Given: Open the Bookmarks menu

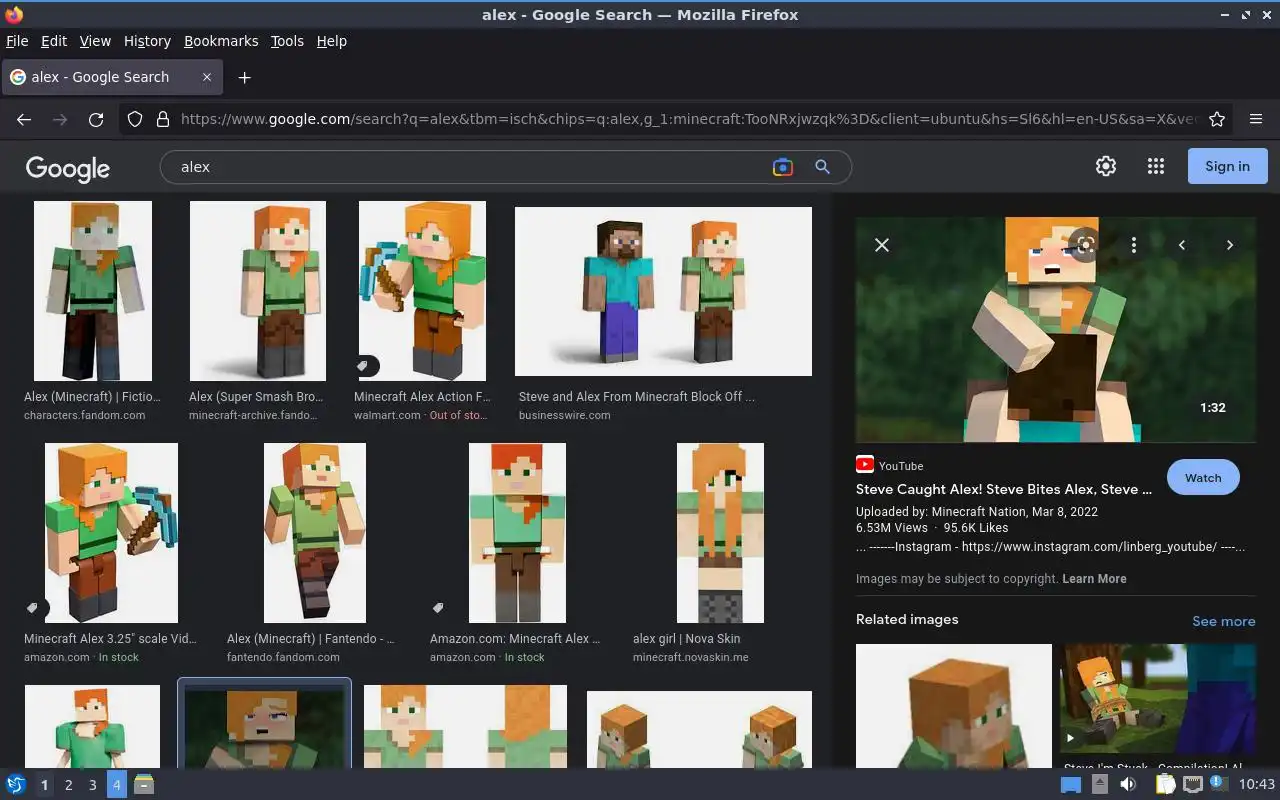Looking at the screenshot, I should point(221,41).
